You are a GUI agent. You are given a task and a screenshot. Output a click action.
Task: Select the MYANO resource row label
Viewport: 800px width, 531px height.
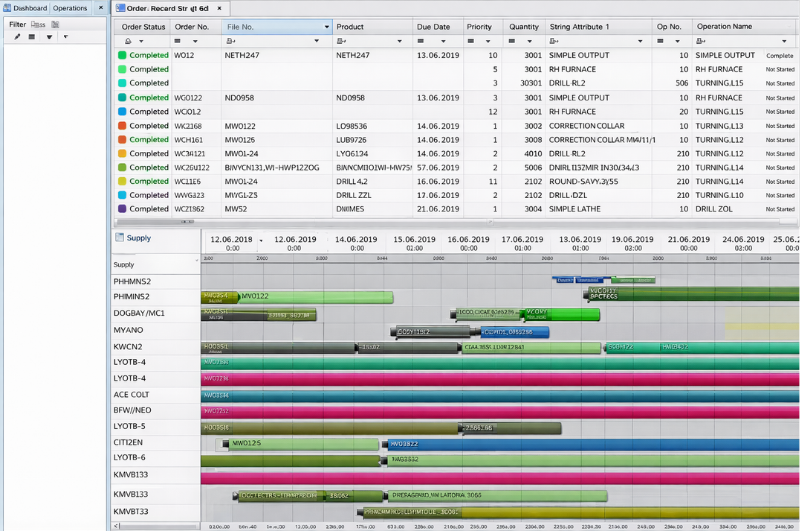128,330
